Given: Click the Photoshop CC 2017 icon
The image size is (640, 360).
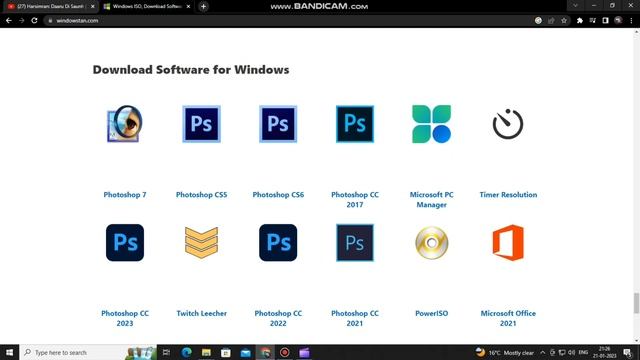Looking at the screenshot, I should tap(355, 124).
